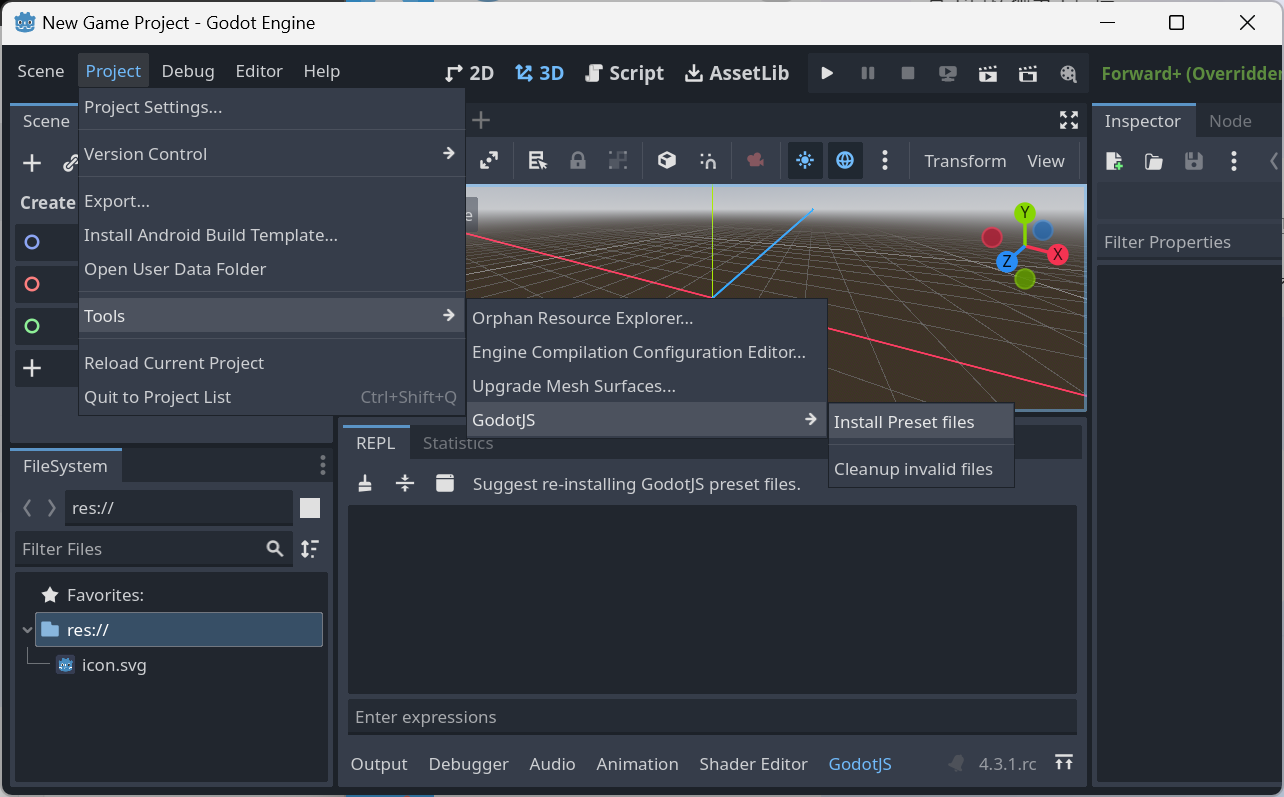Add a new scene tab
Screen dimensions: 1284x797
tap(481, 121)
